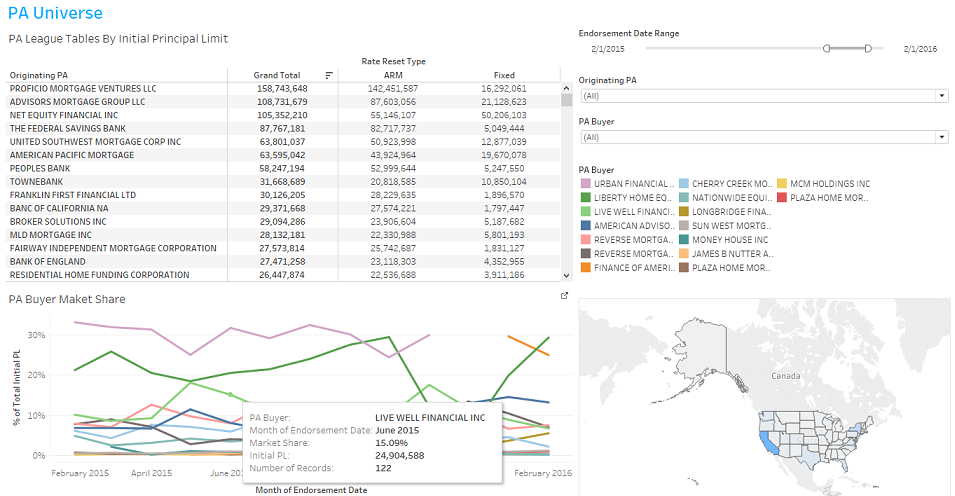Image resolution: width=955 pixels, height=496 pixels.
Task: Select BANC OF CALIFORNIA NA row label
Action: (x=59, y=208)
